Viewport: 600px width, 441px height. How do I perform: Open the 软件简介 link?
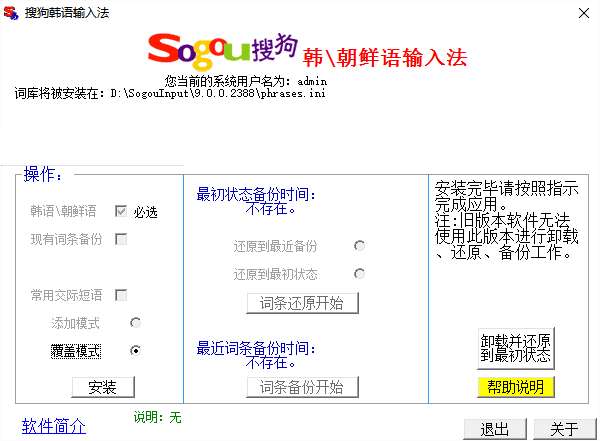pyautogui.click(x=54, y=426)
